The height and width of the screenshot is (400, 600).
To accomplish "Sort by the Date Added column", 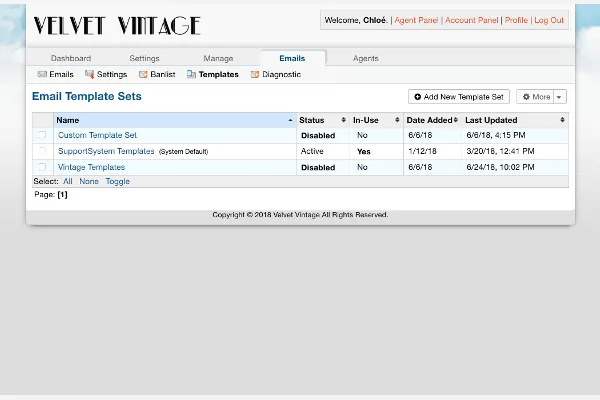I will click(432, 120).
